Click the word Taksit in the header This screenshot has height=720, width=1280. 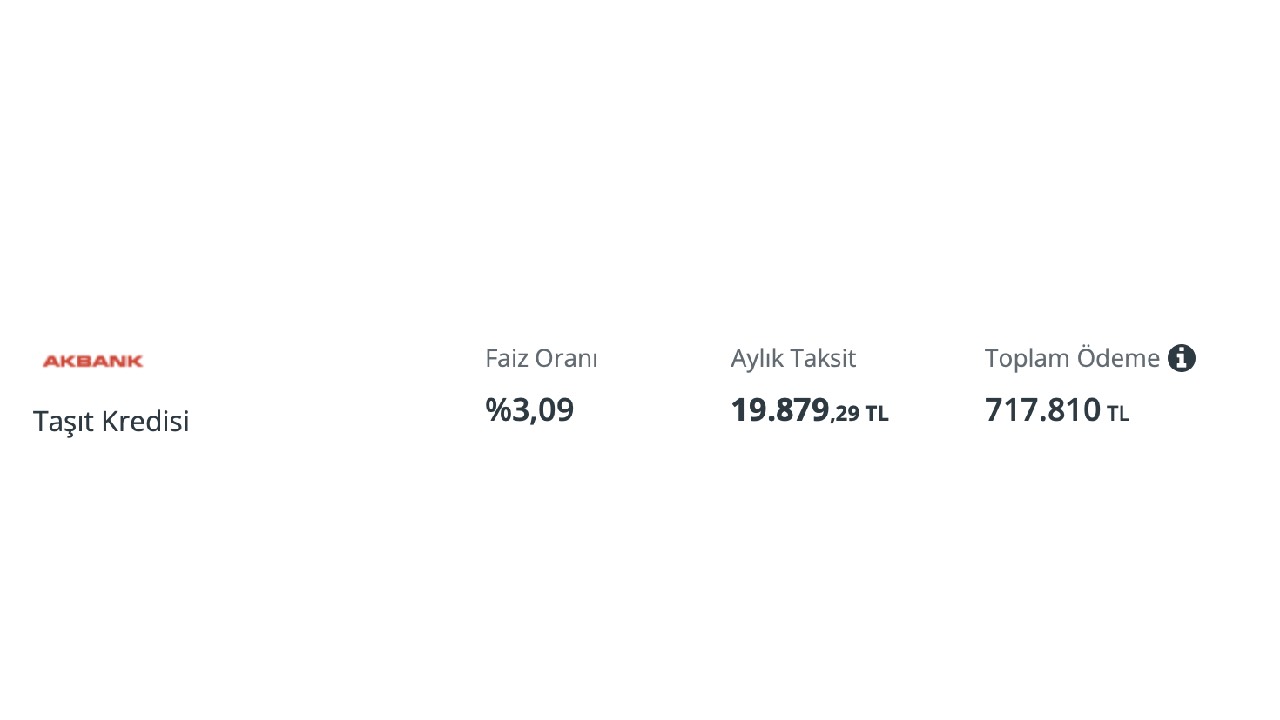824,358
